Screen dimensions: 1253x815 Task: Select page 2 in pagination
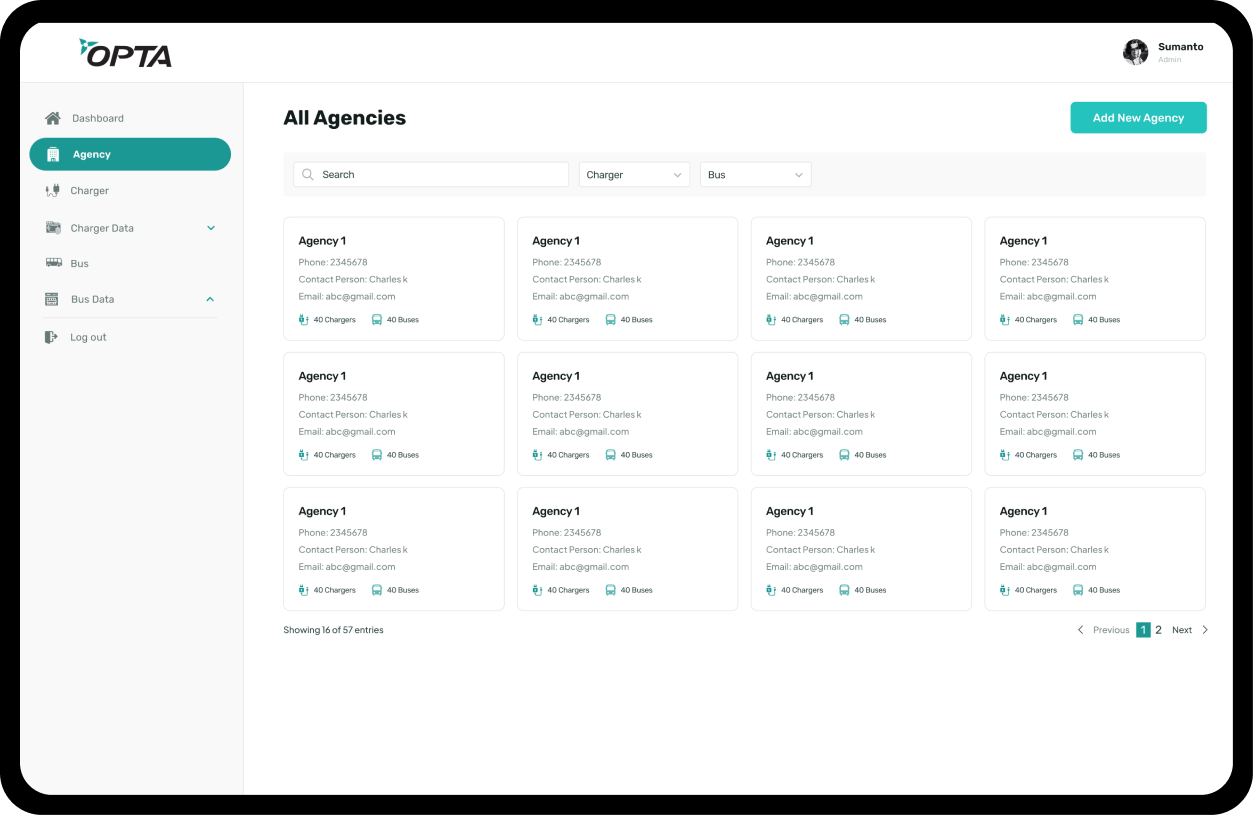pyautogui.click(x=1159, y=630)
